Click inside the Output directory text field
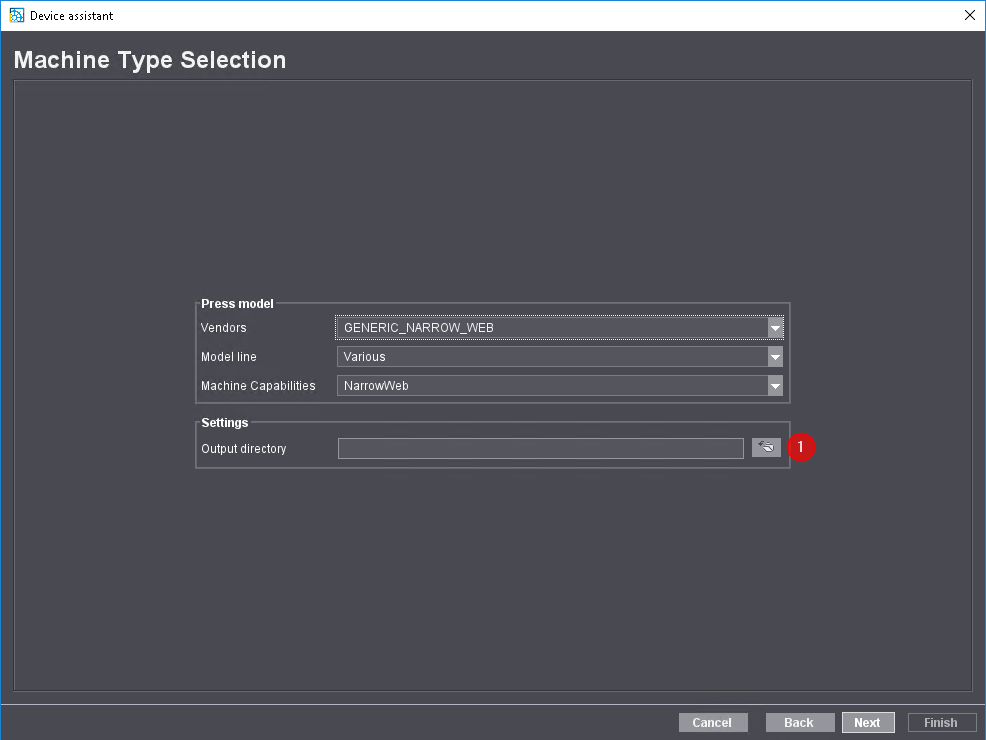 click(x=540, y=448)
